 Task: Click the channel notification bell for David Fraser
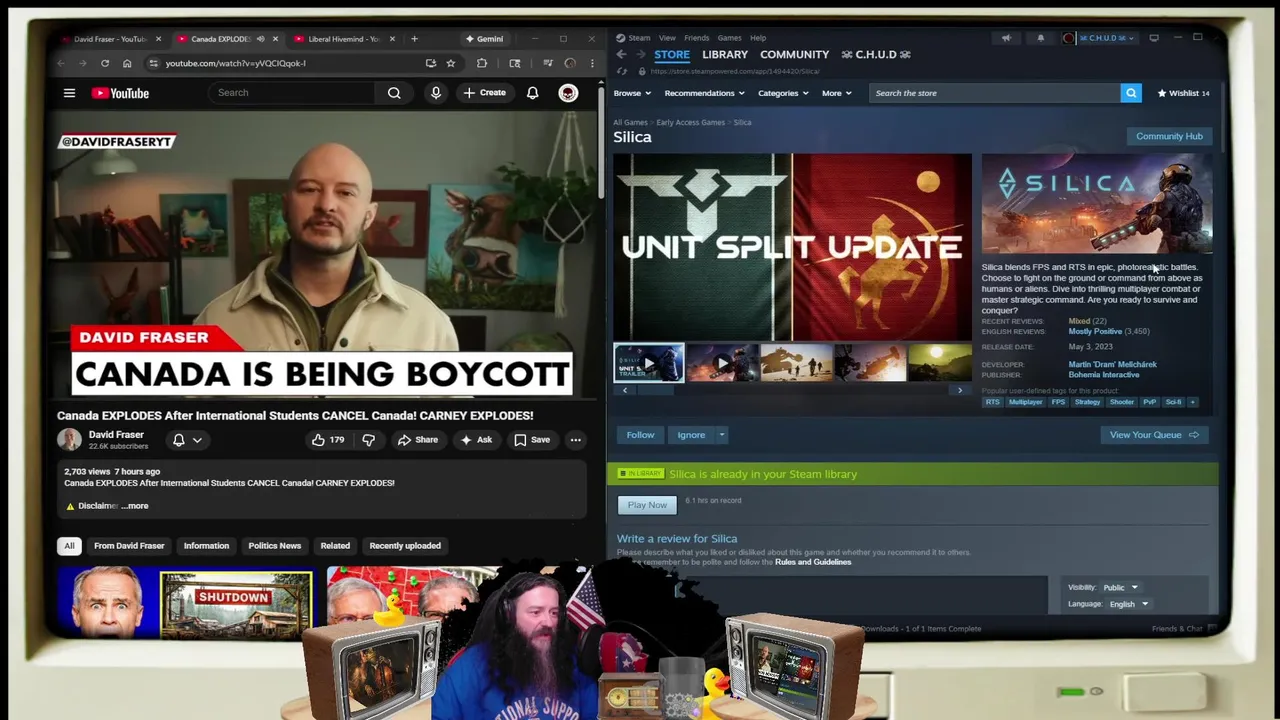179,440
